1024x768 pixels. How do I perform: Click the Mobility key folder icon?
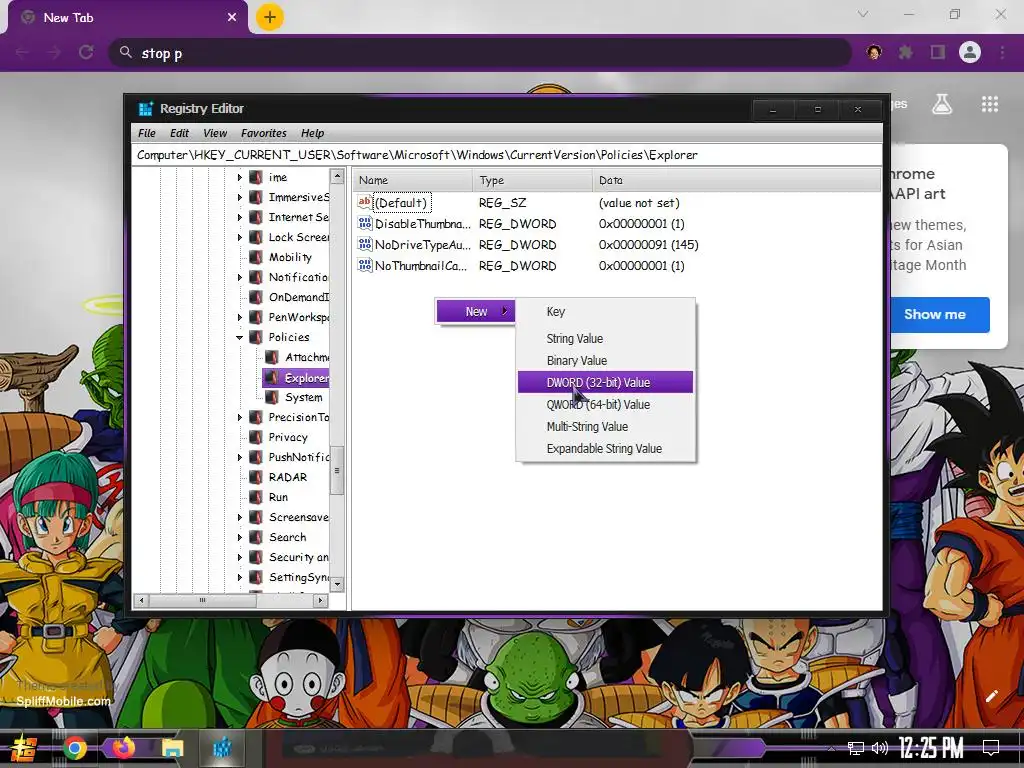pos(257,257)
